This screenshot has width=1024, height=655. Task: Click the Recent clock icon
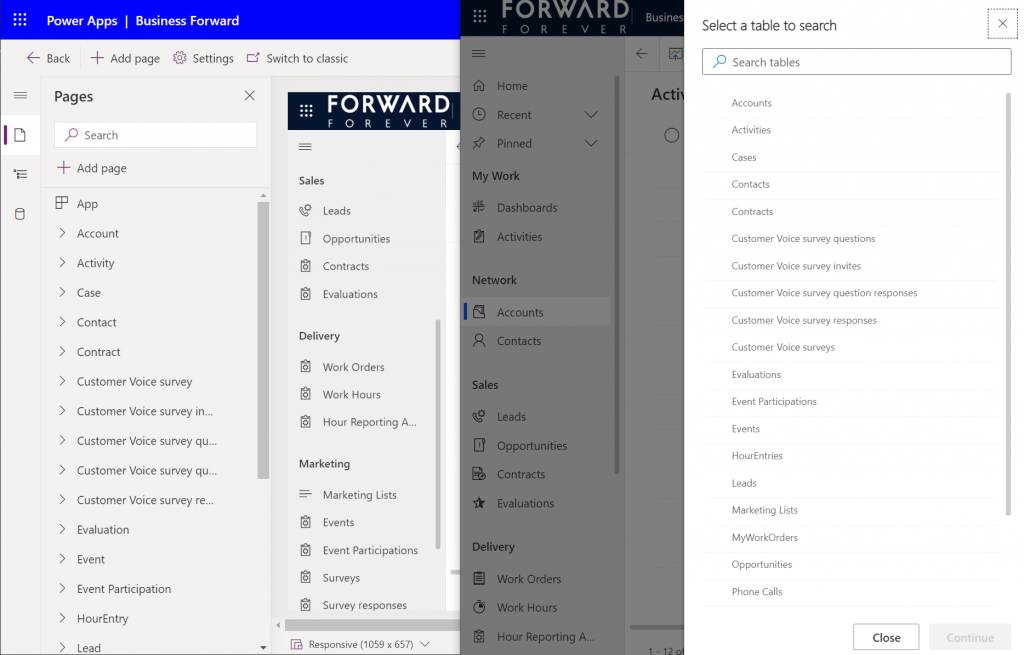tap(479, 114)
